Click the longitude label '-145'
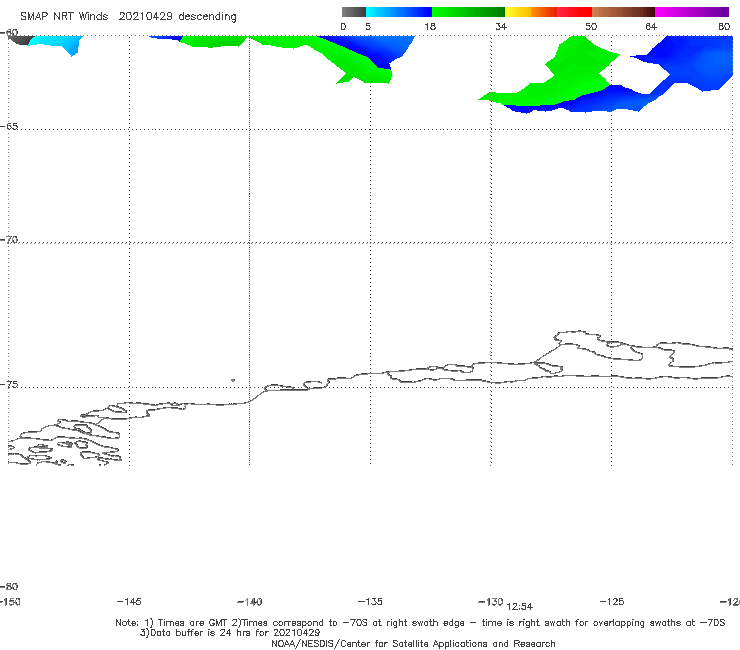Image resolution: width=740 pixels, height=650 pixels. (129, 601)
